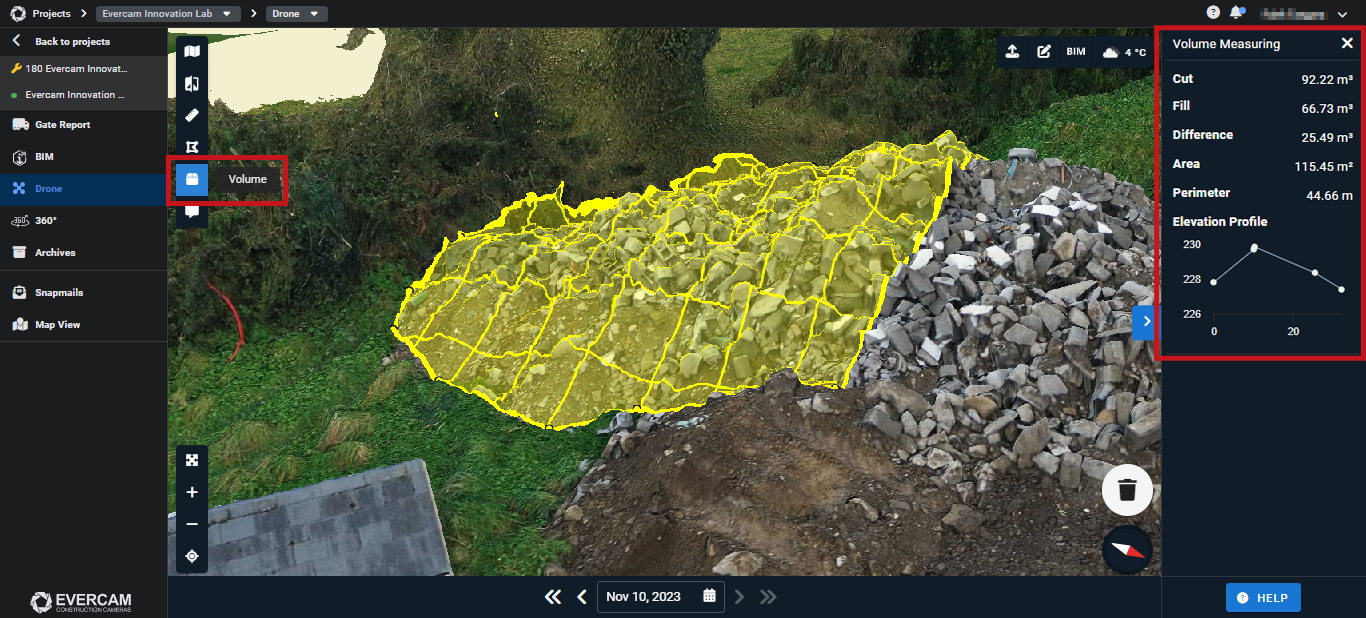Open the BIM section in sidebar
The width and height of the screenshot is (1366, 618).
tap(83, 157)
